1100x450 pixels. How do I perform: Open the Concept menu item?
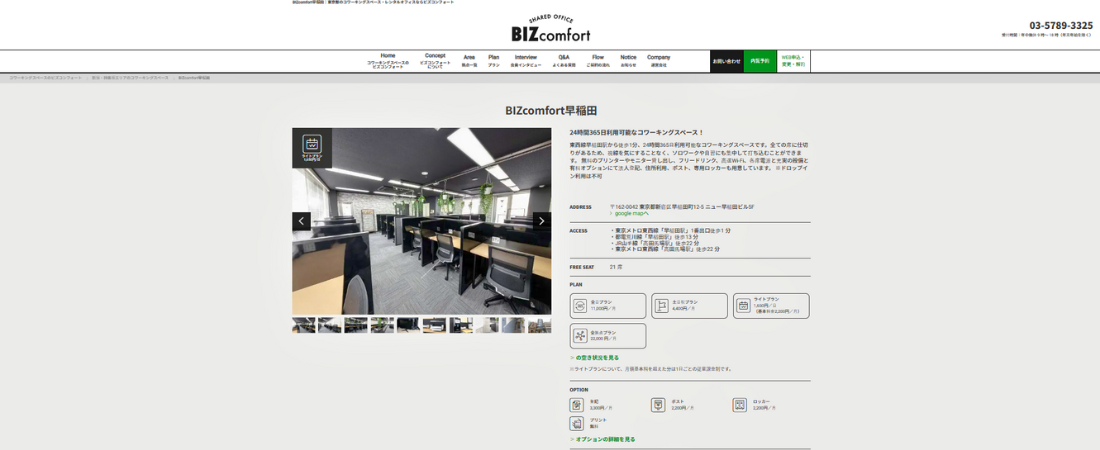[435, 60]
